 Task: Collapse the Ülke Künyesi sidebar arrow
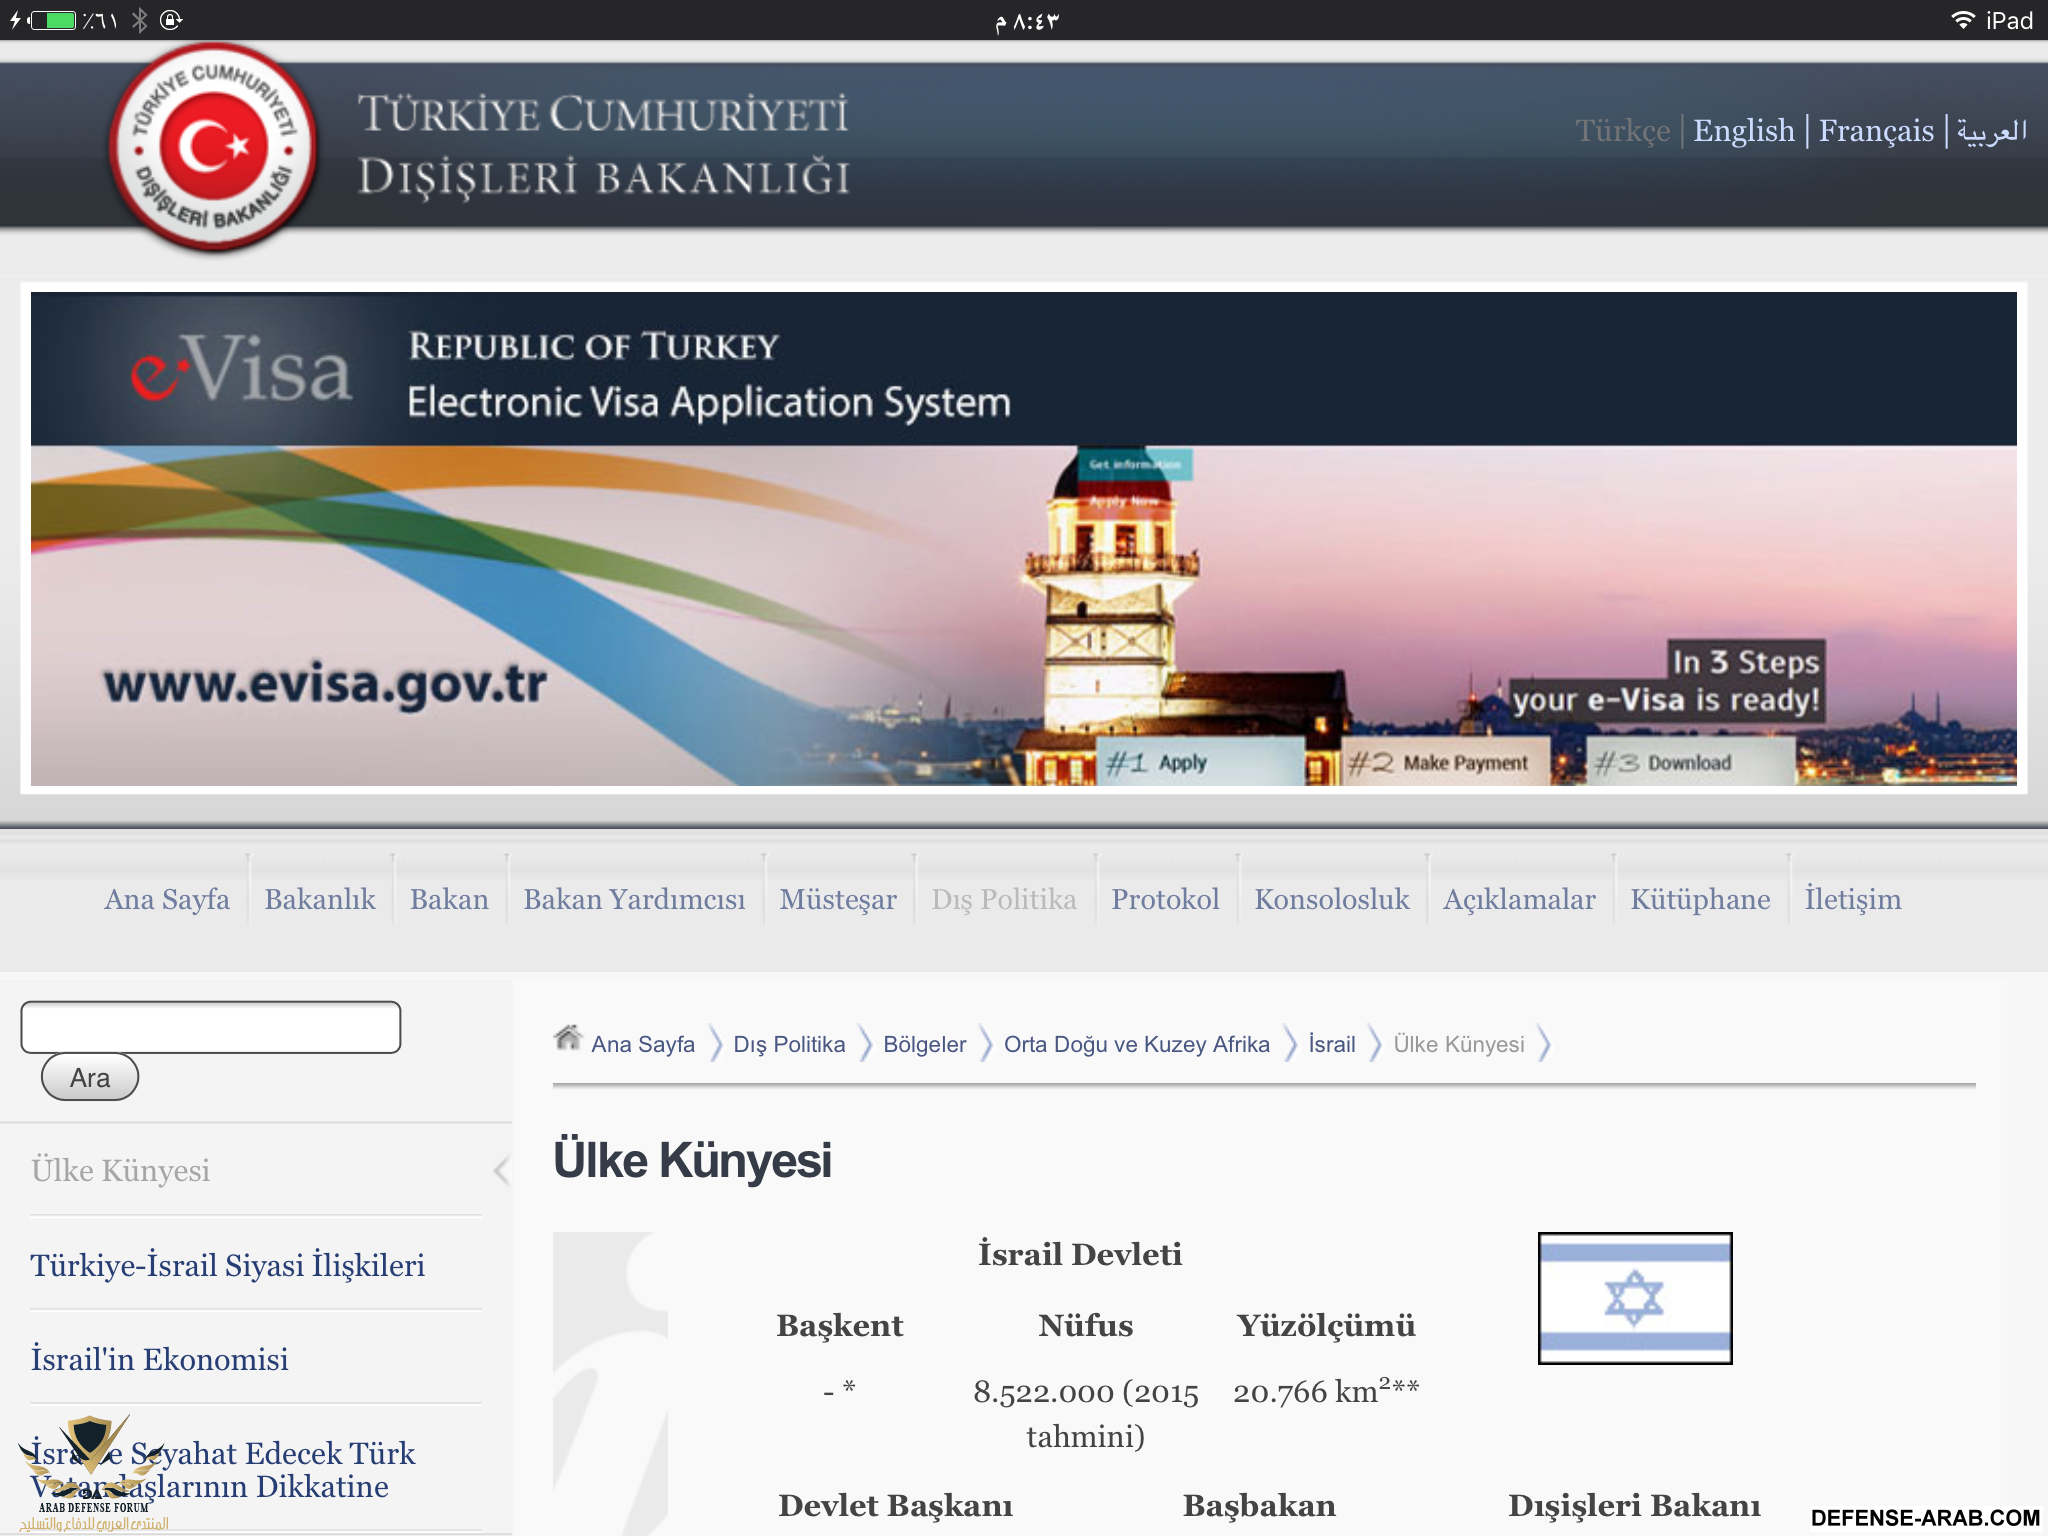coord(501,1170)
